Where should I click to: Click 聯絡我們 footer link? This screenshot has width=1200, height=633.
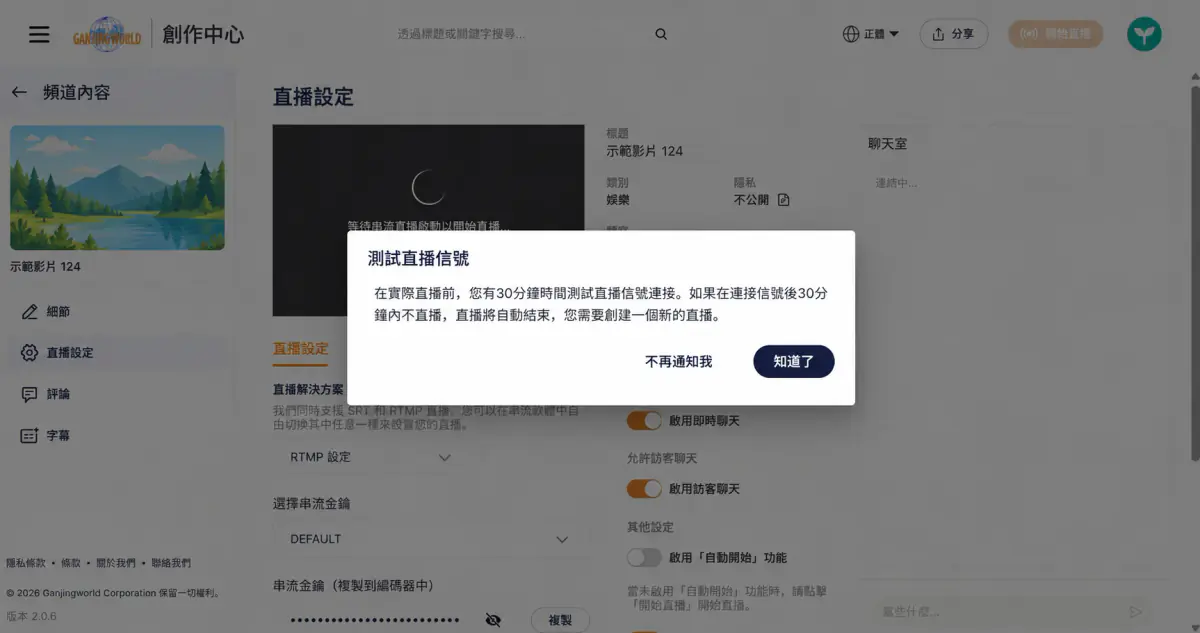pos(170,563)
